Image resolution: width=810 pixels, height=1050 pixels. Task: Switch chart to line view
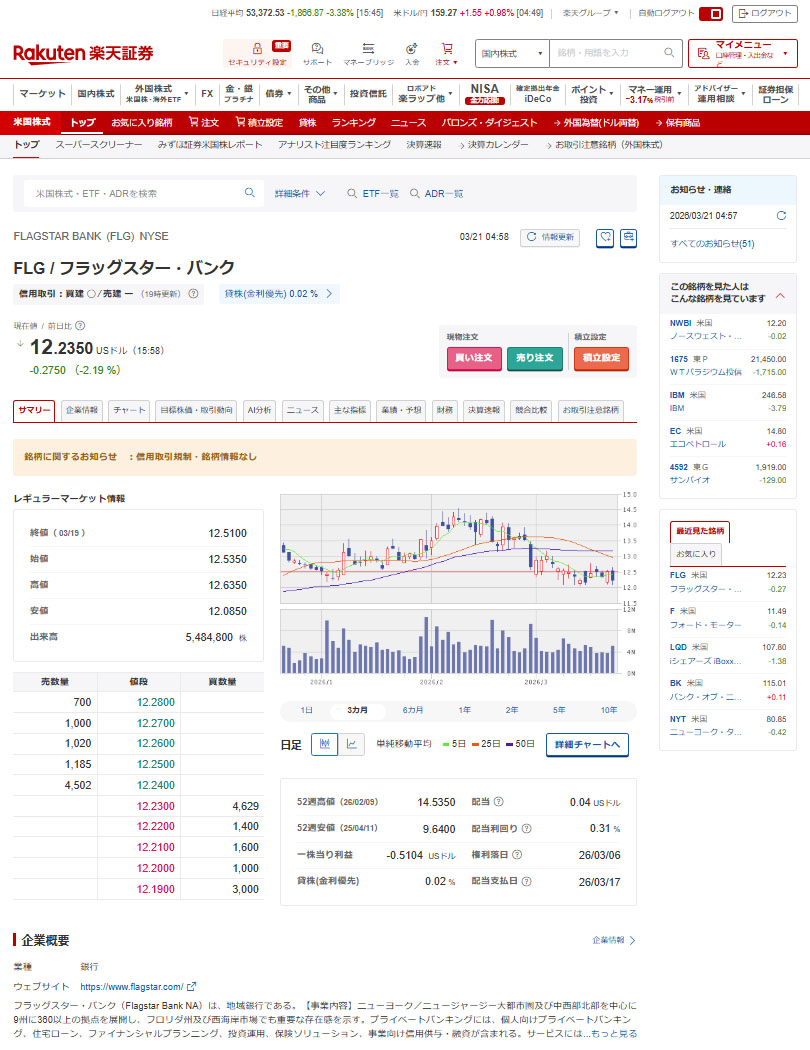click(351, 744)
